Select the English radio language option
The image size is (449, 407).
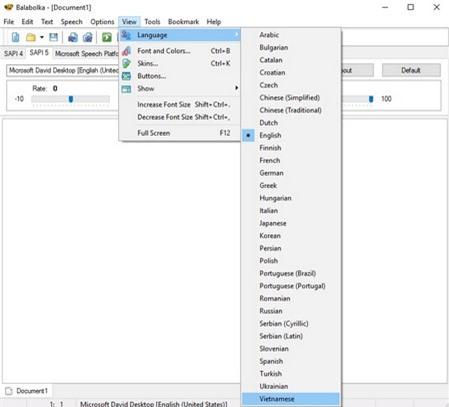(x=290, y=135)
